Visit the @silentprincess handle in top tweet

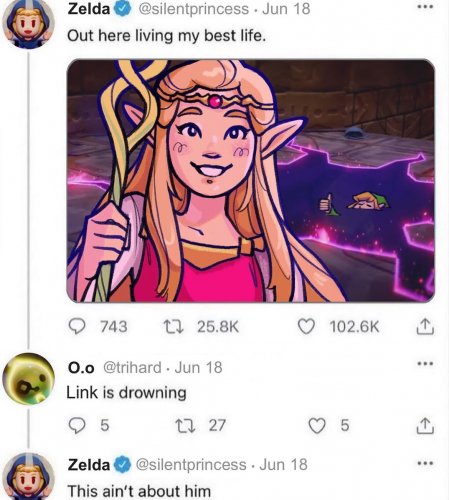tap(193, 9)
